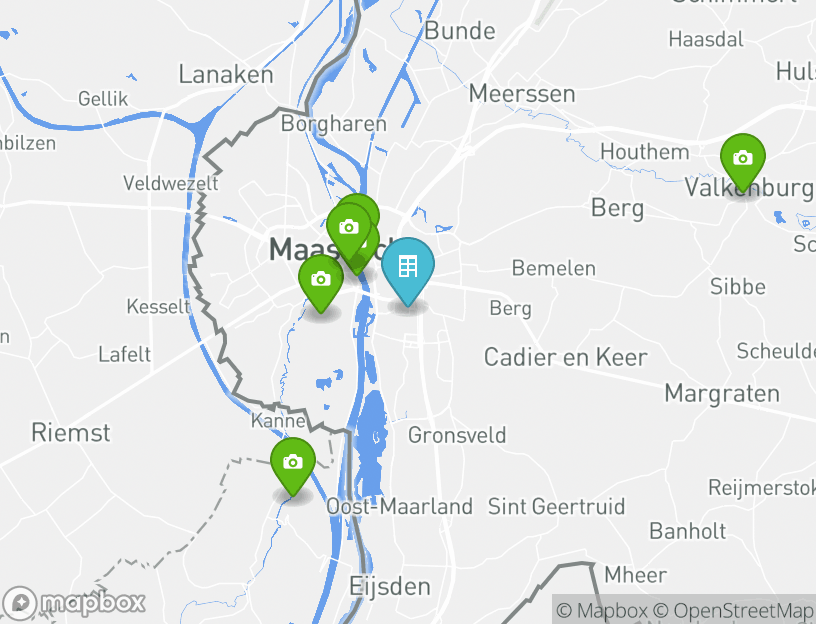Image resolution: width=816 pixels, height=624 pixels.
Task: Click the blue building marker near Maastricht
Action: 407,269
